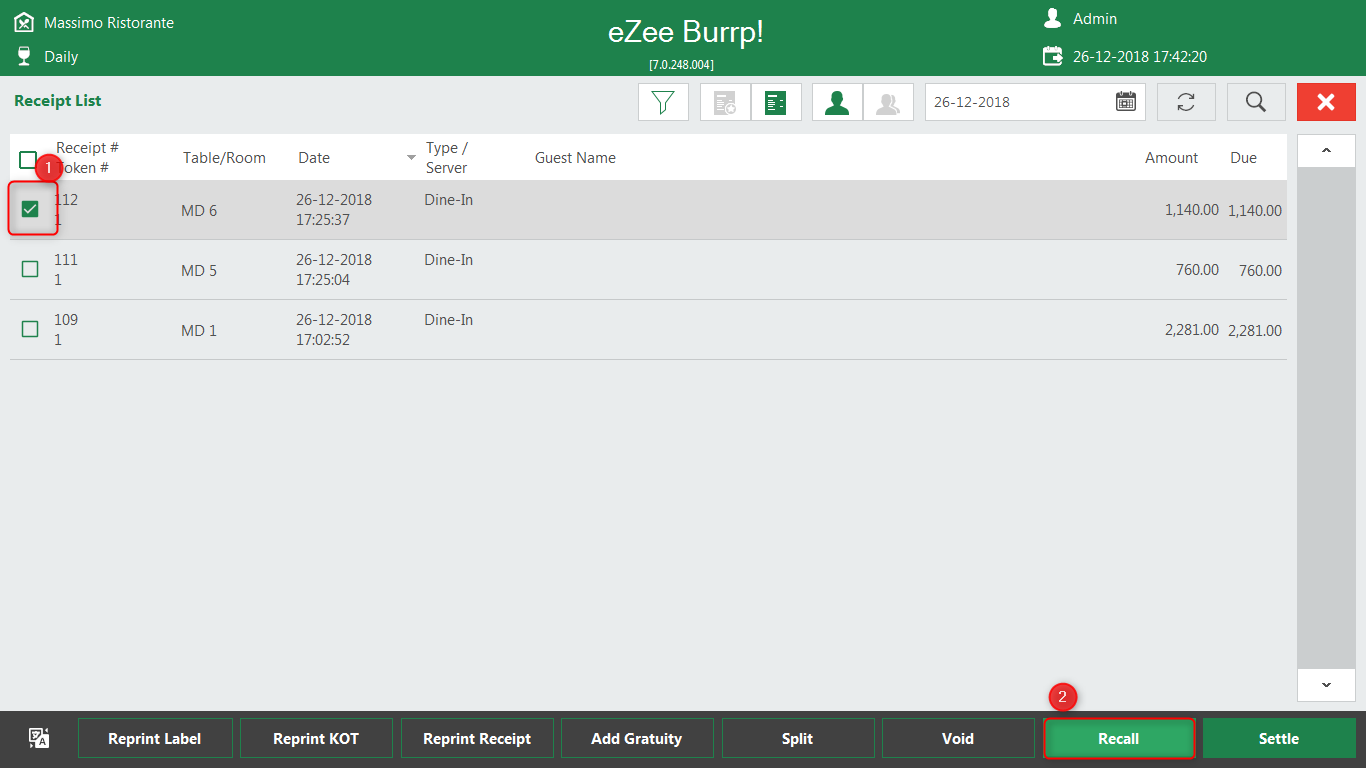Check the receipt 109 checkbox
This screenshot has width=1366, height=768.
(x=30, y=329)
